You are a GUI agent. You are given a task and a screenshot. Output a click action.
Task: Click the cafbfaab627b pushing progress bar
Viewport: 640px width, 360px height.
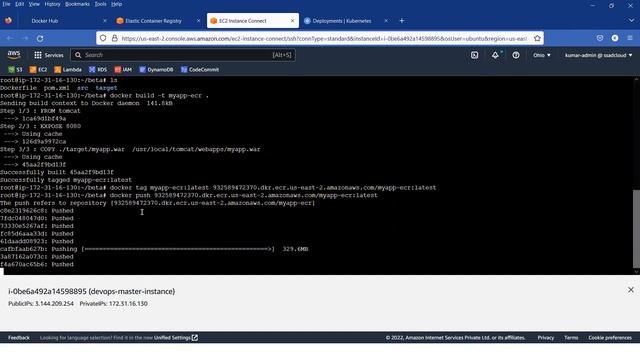(178, 249)
